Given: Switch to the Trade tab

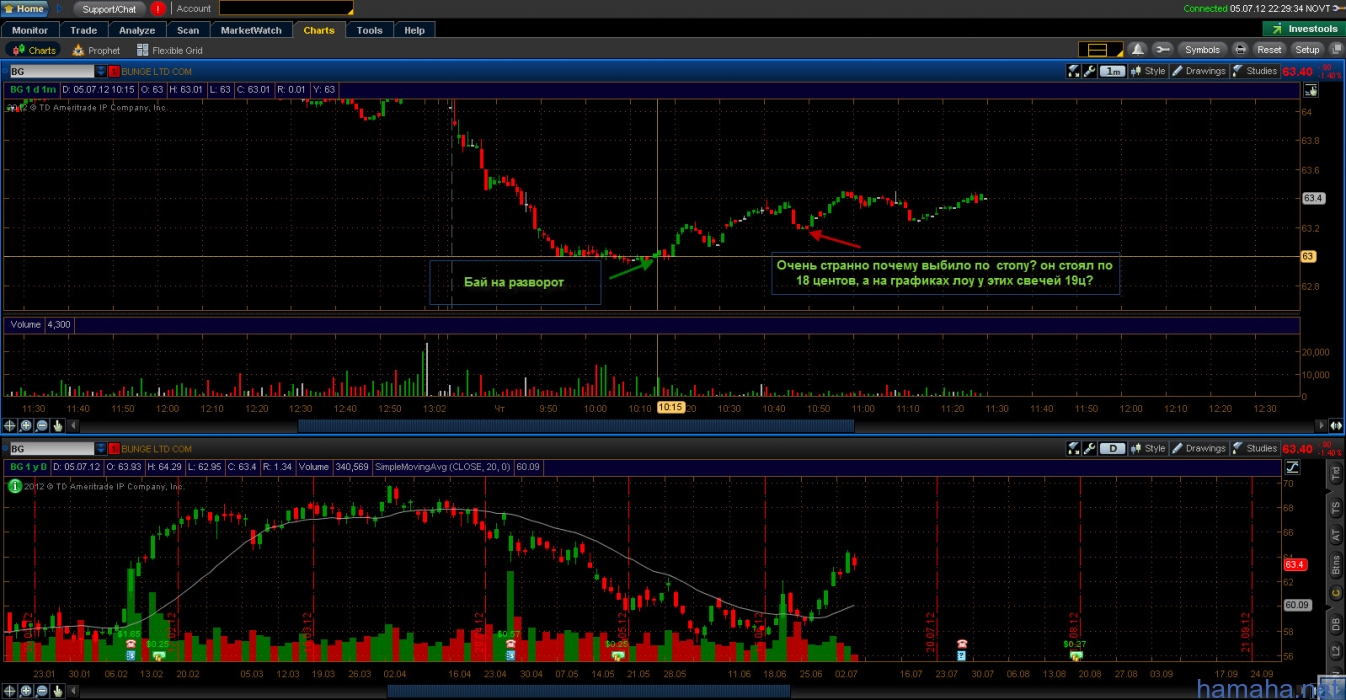Looking at the screenshot, I should 84,30.
